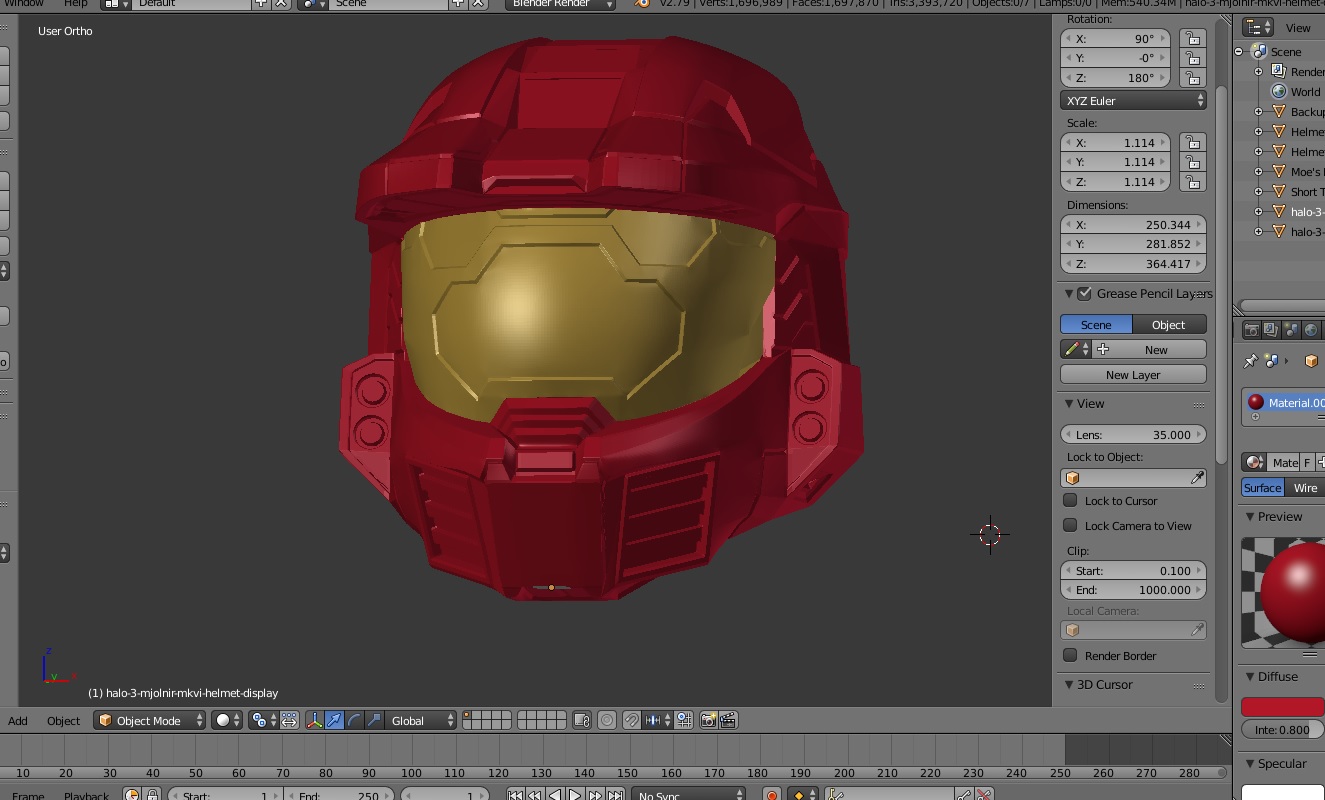1325x800 pixels.
Task: Click the white specular color swatch
Action: click(1283, 792)
